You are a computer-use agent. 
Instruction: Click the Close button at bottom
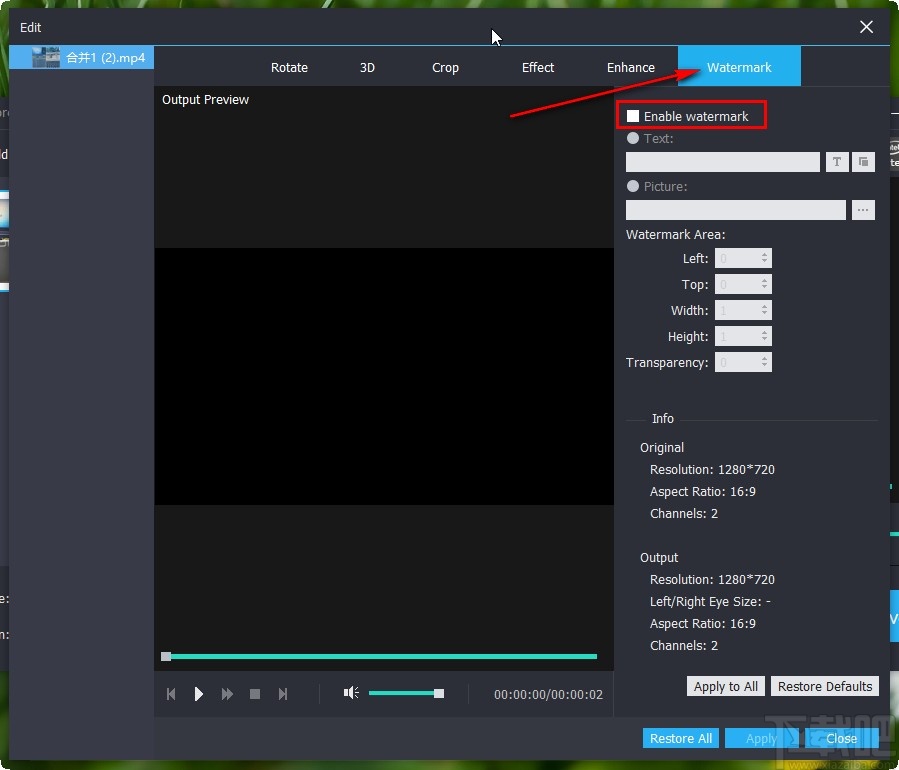pos(841,738)
